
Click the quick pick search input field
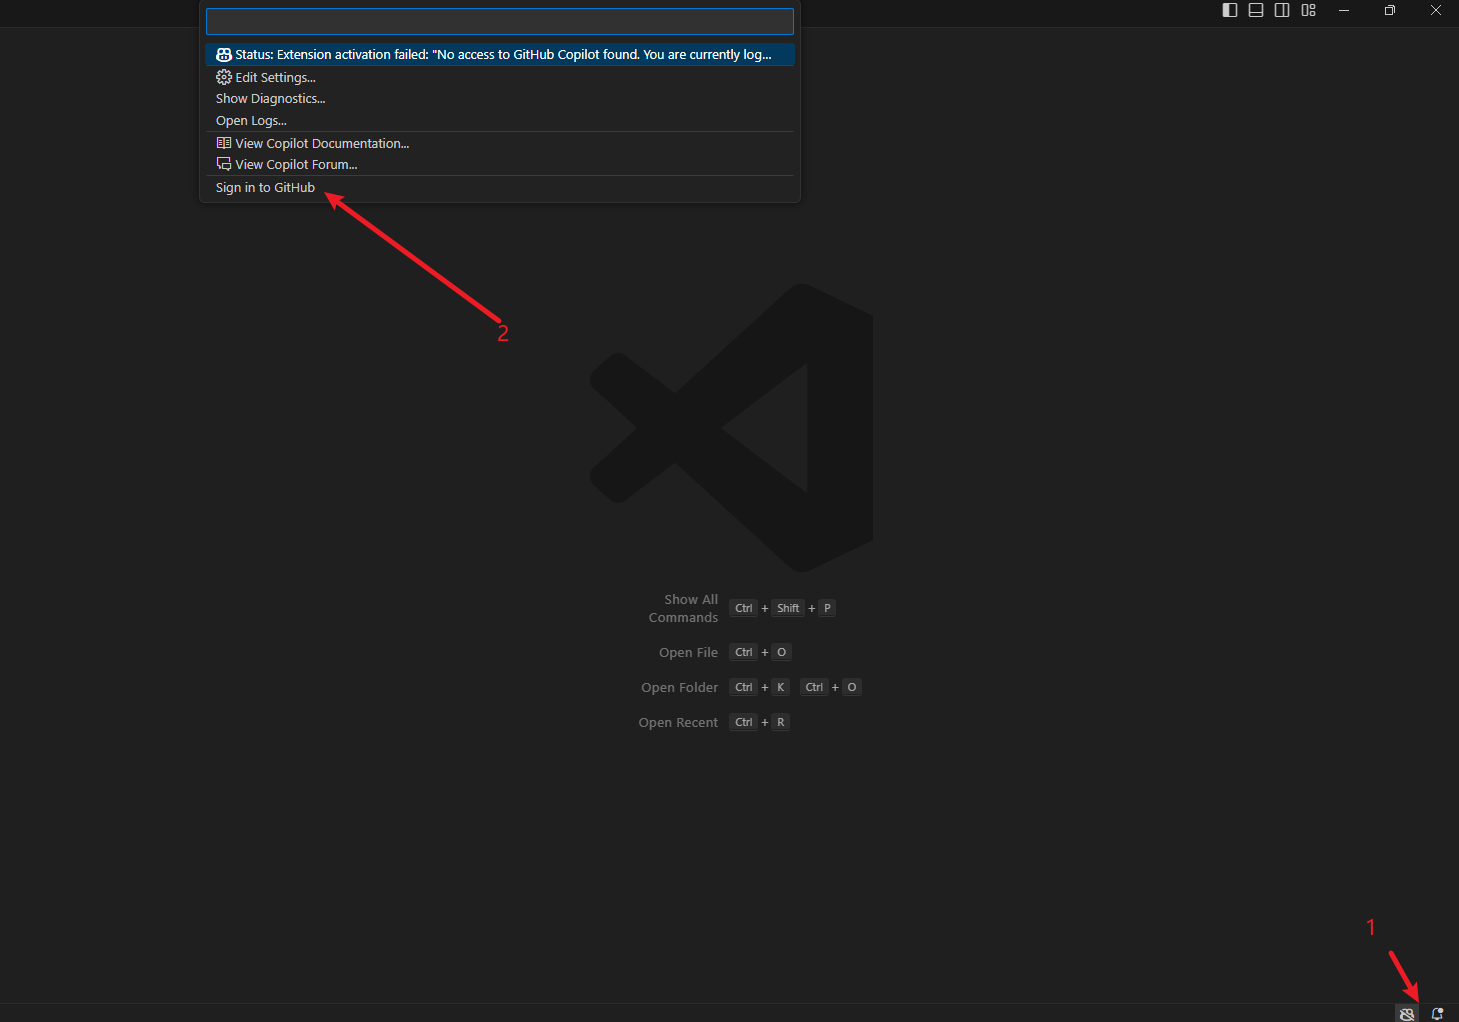pos(499,21)
